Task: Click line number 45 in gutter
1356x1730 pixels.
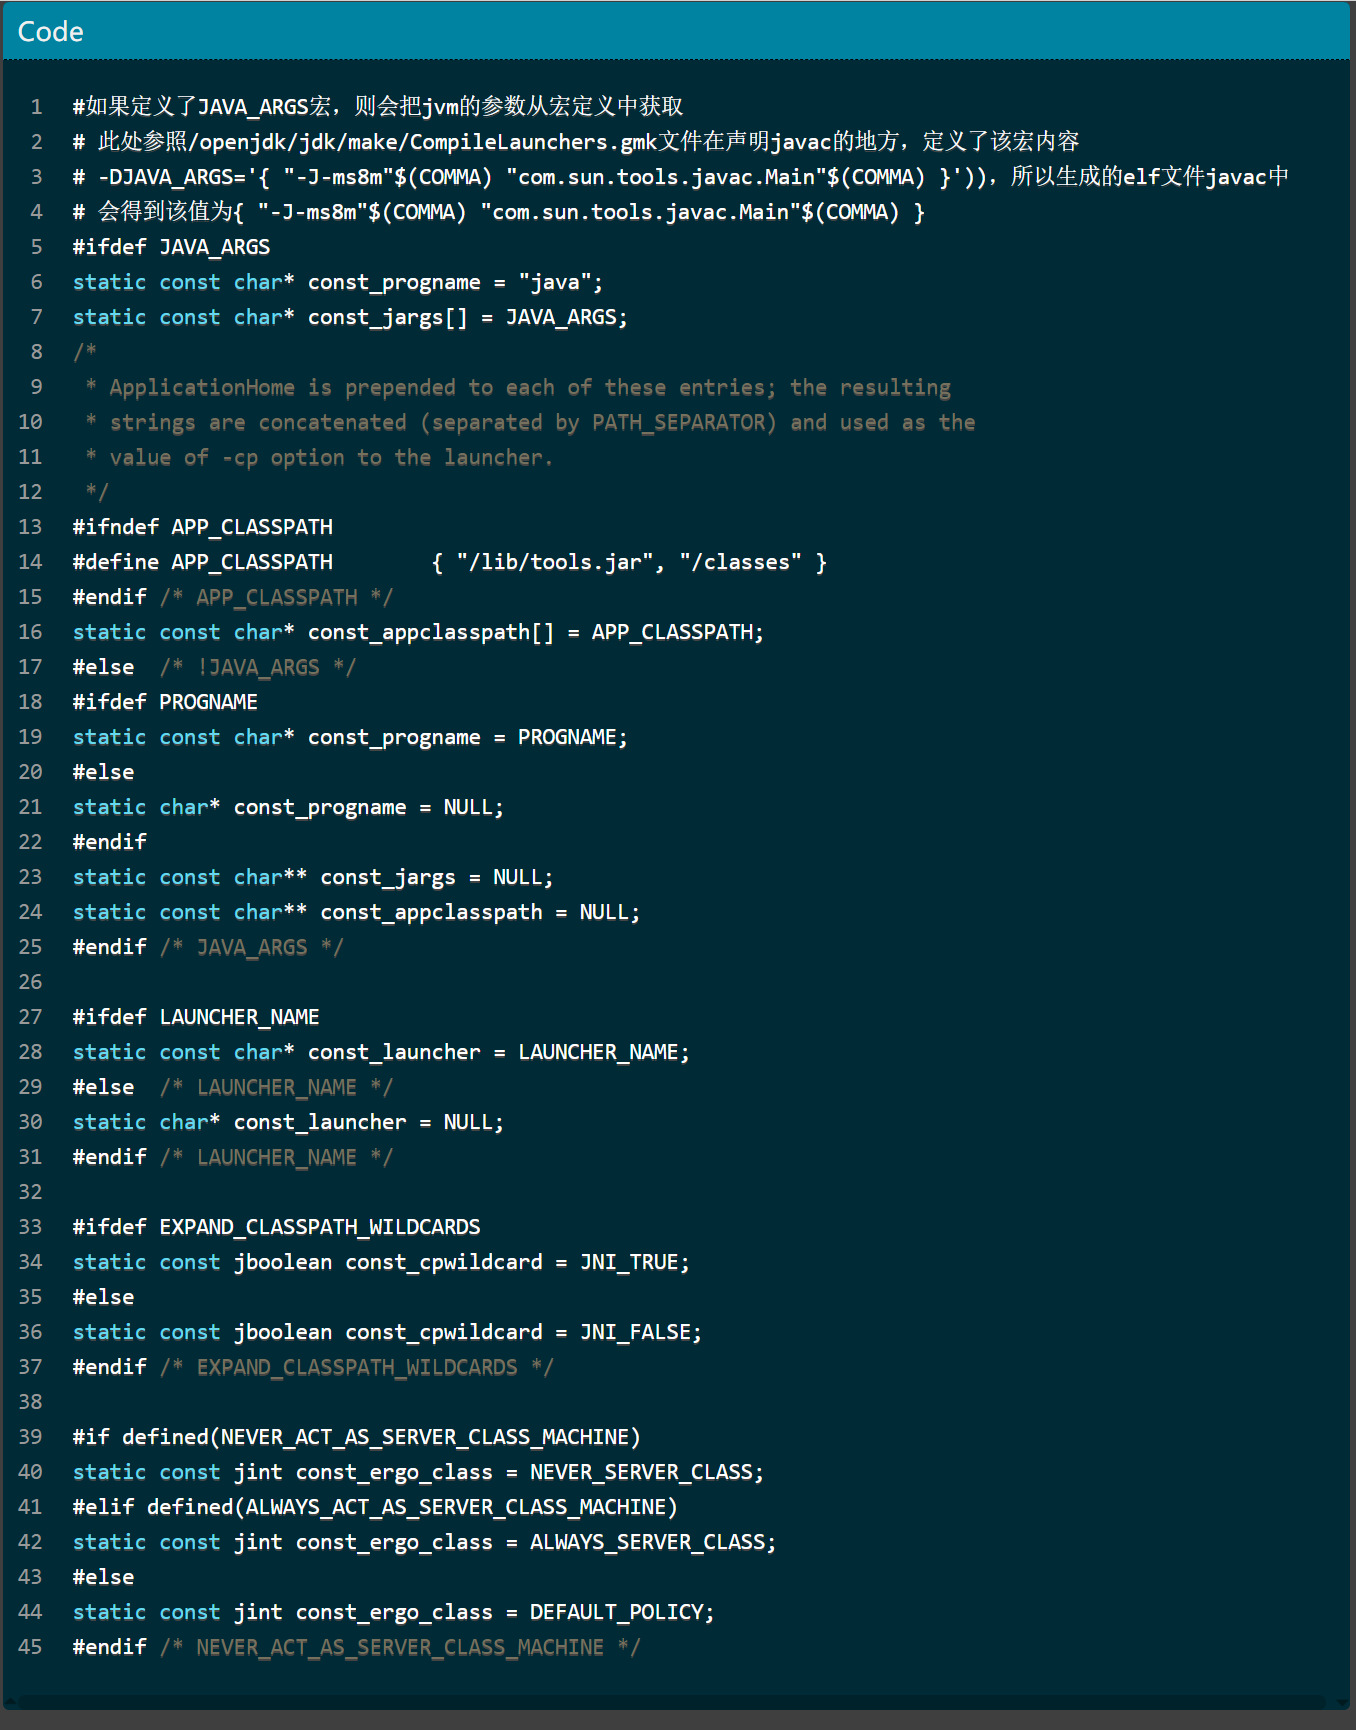Action: (x=31, y=1647)
